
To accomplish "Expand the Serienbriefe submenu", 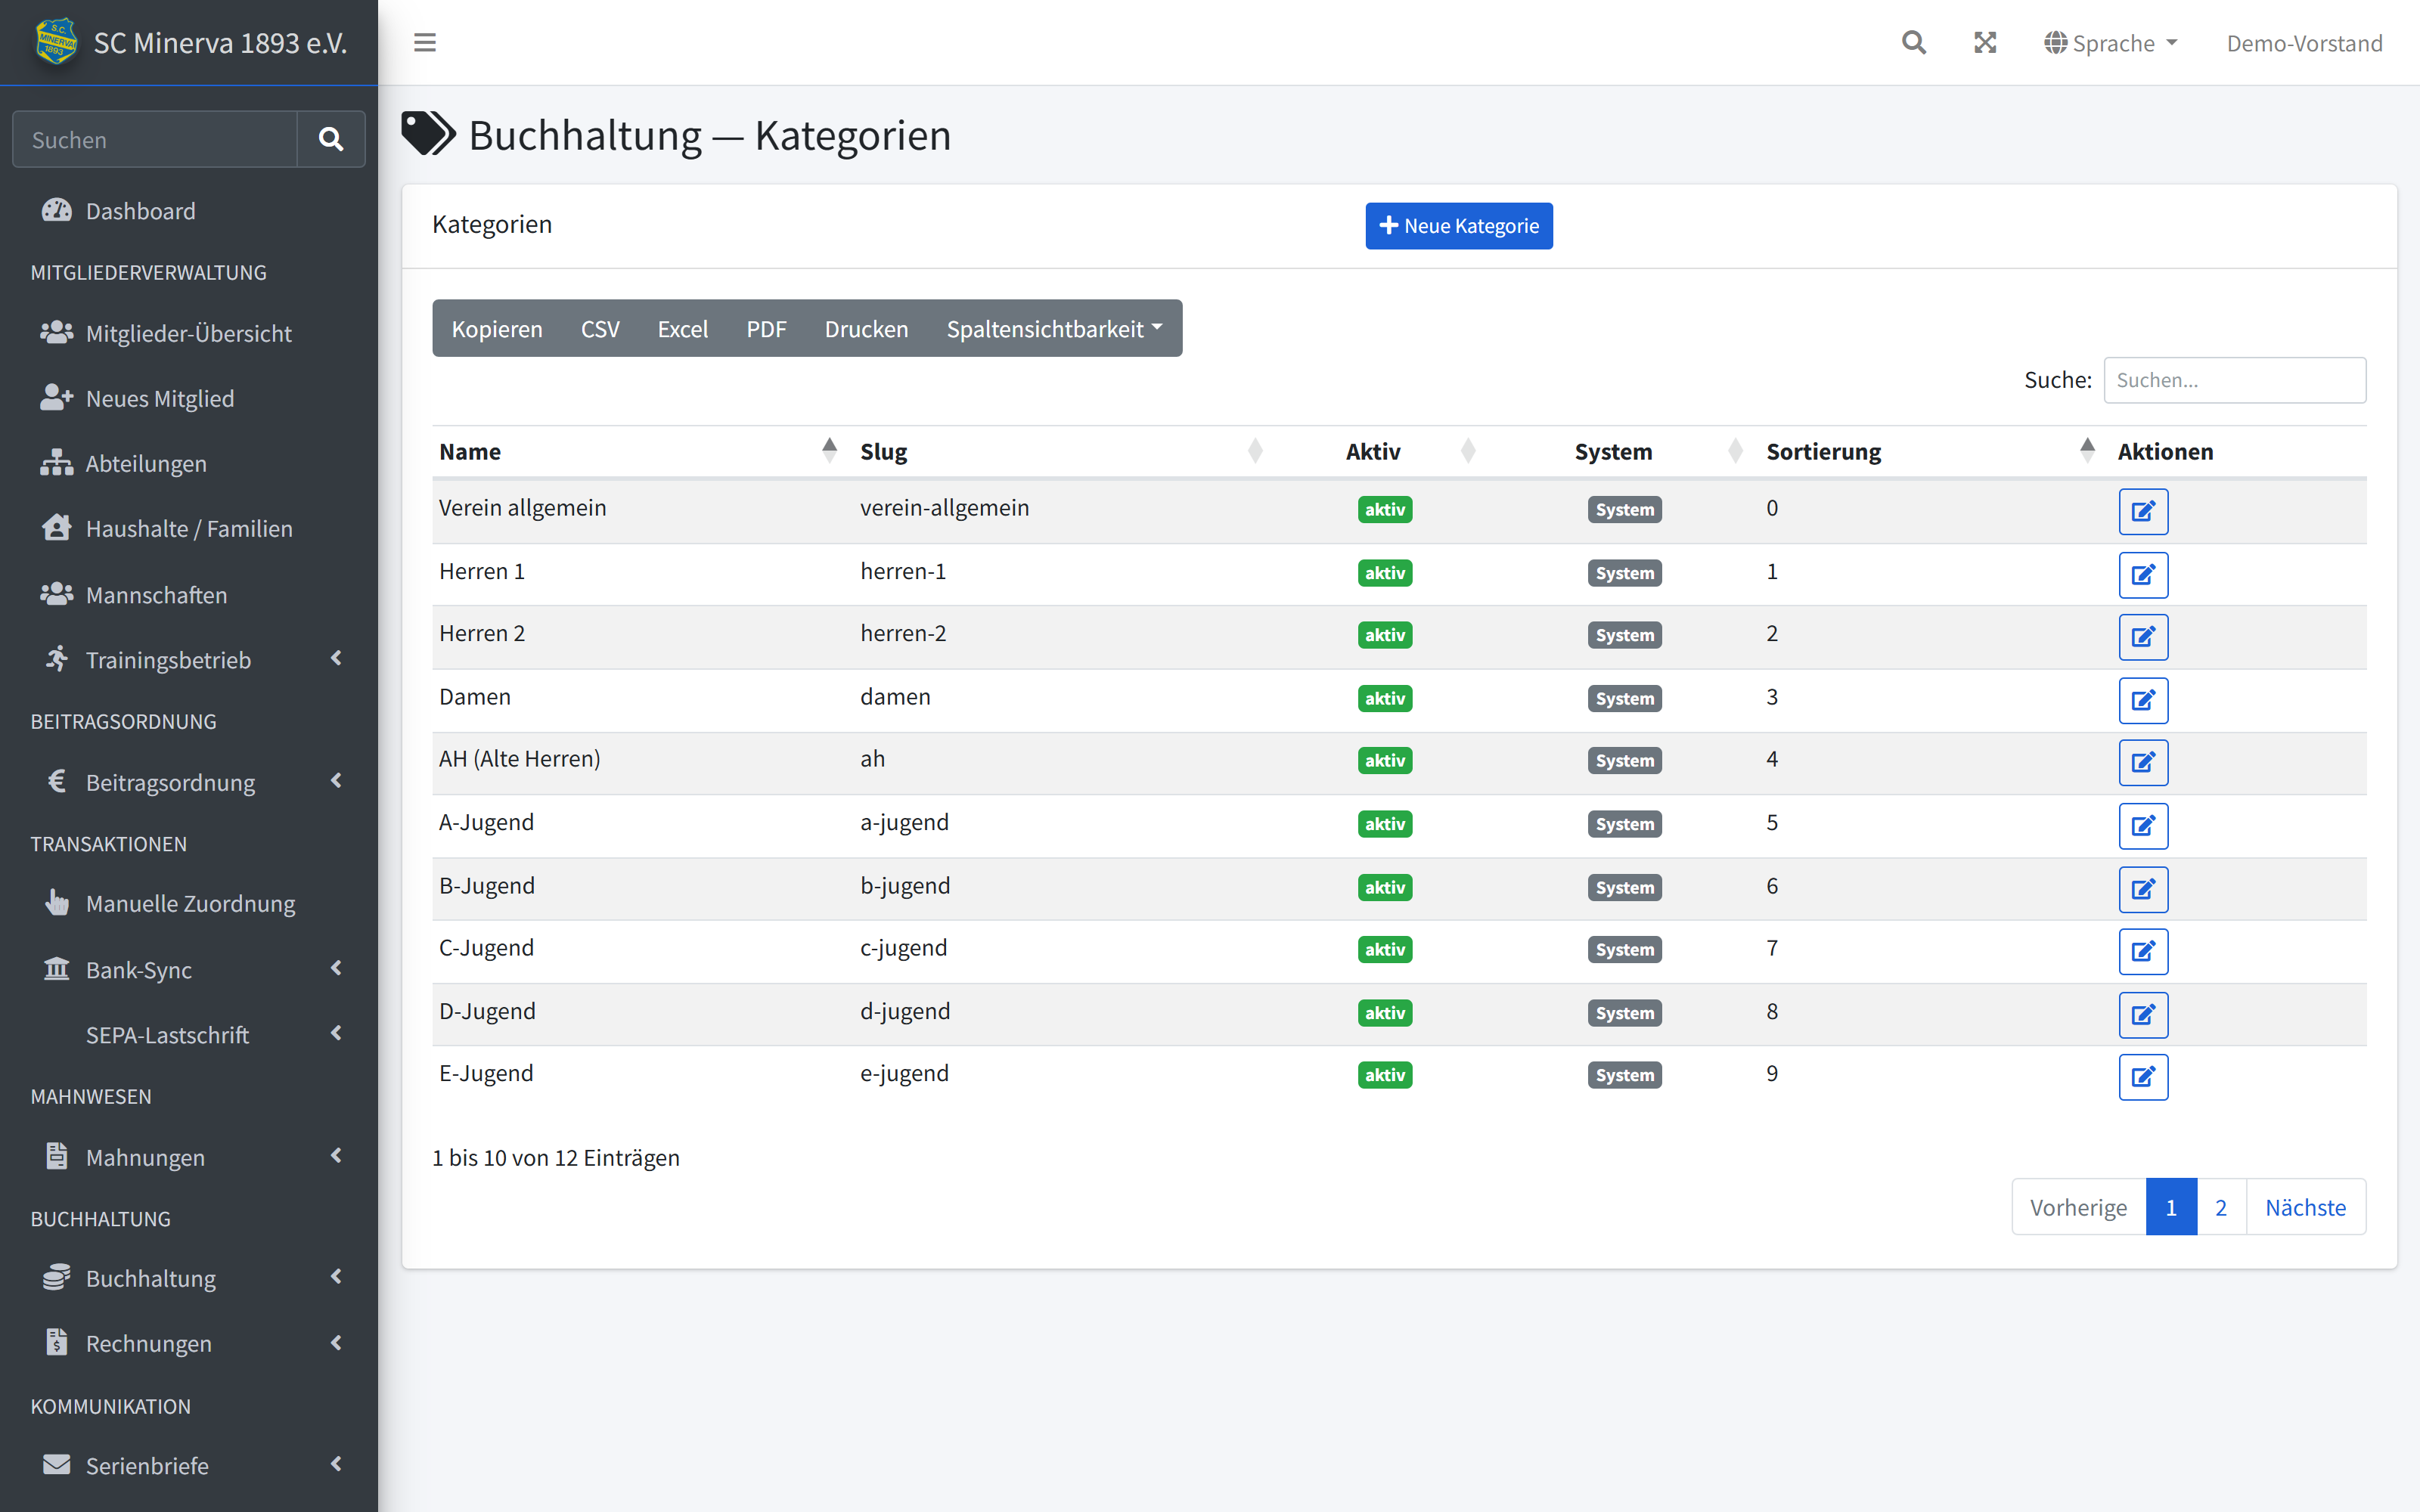I will pos(189,1465).
